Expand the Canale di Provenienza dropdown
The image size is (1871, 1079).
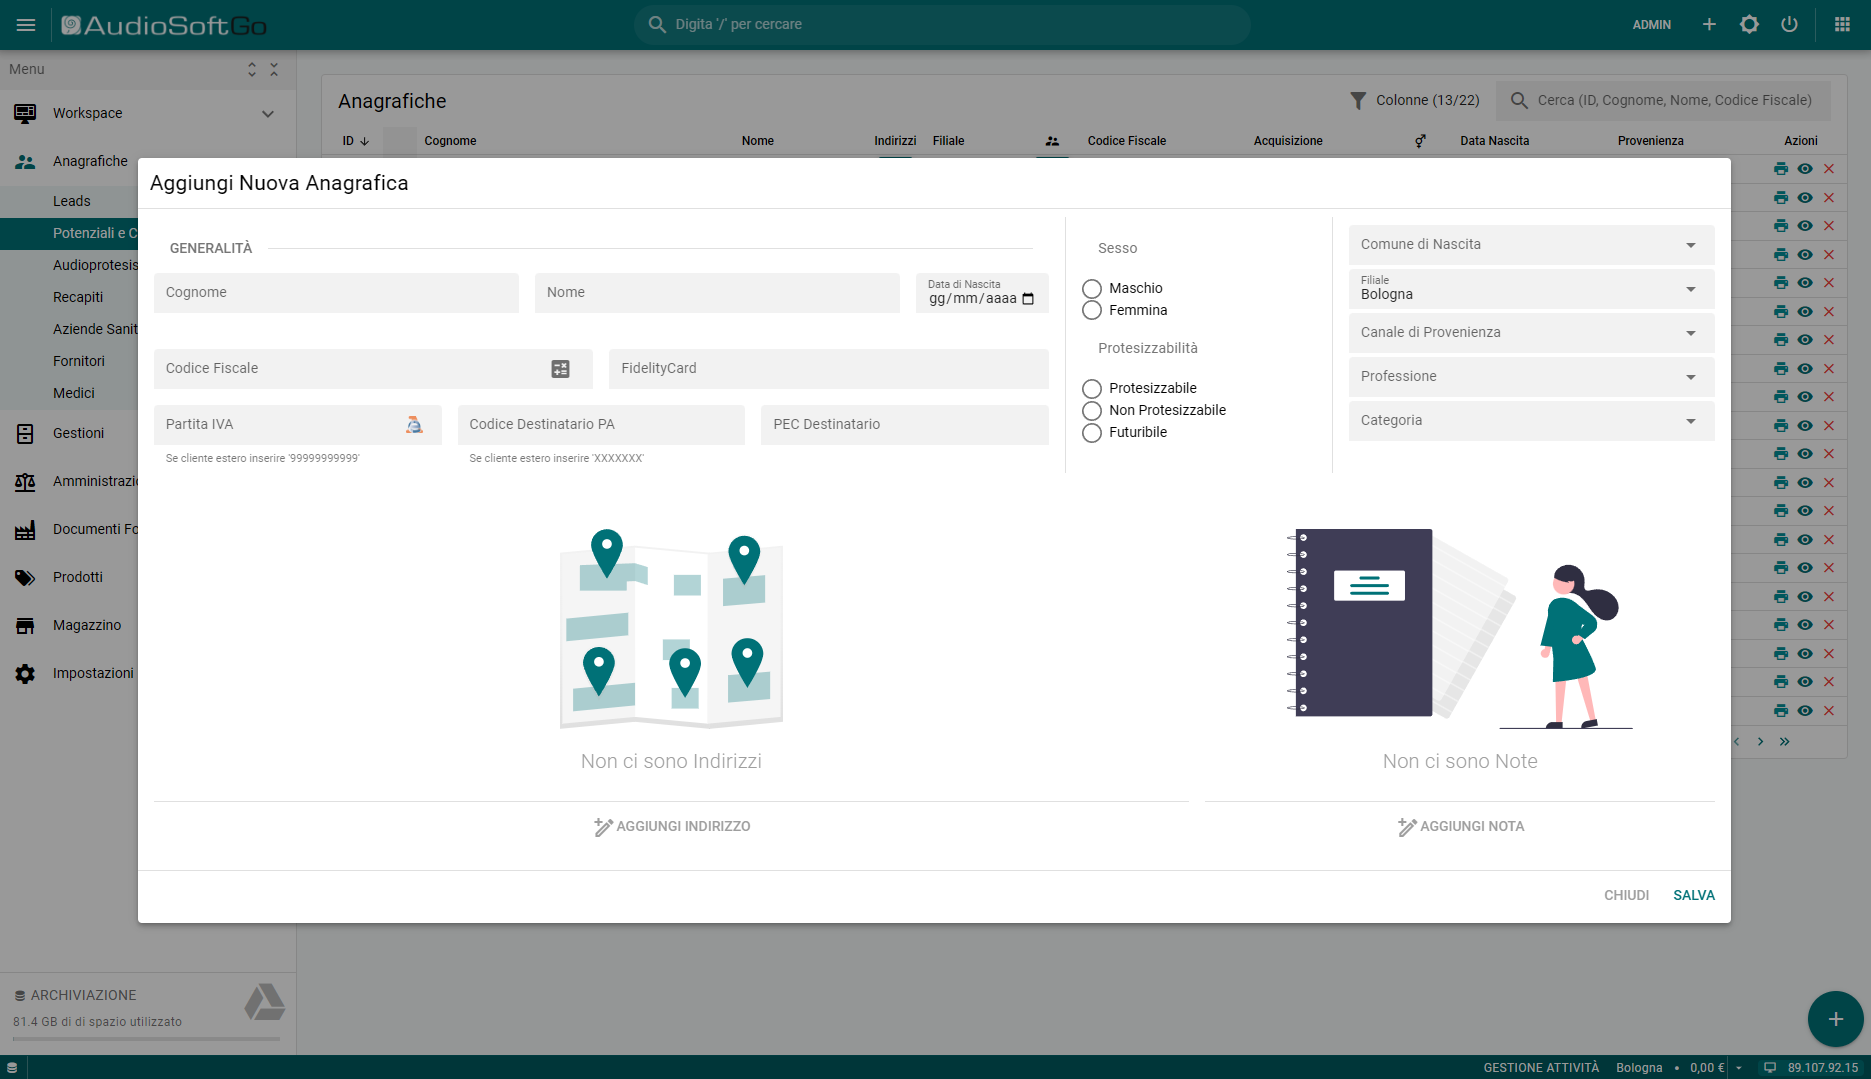(1530, 333)
